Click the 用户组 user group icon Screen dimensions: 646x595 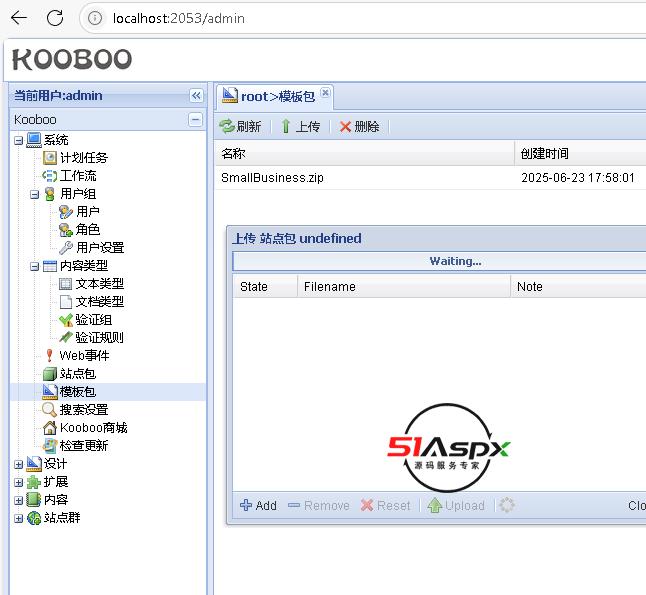click(50, 194)
